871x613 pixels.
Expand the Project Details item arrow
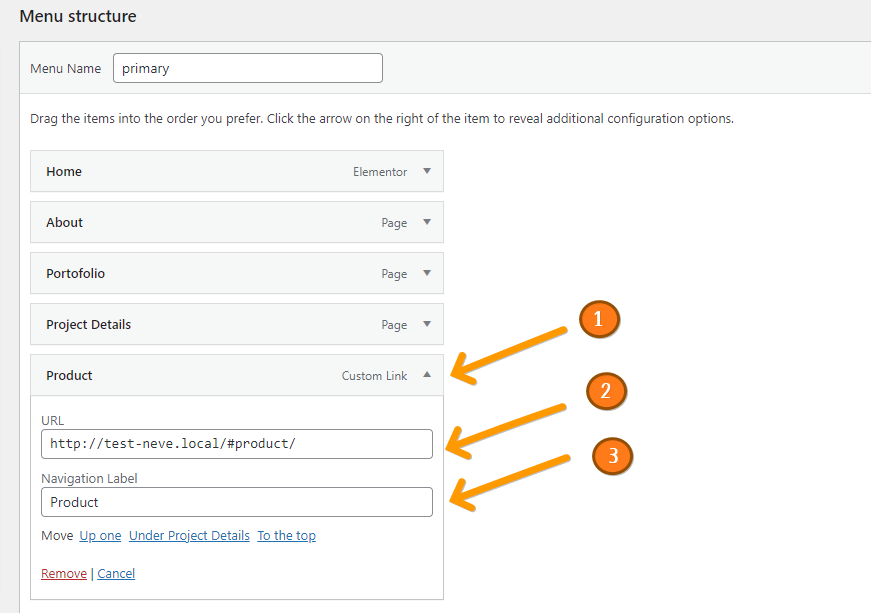427,324
